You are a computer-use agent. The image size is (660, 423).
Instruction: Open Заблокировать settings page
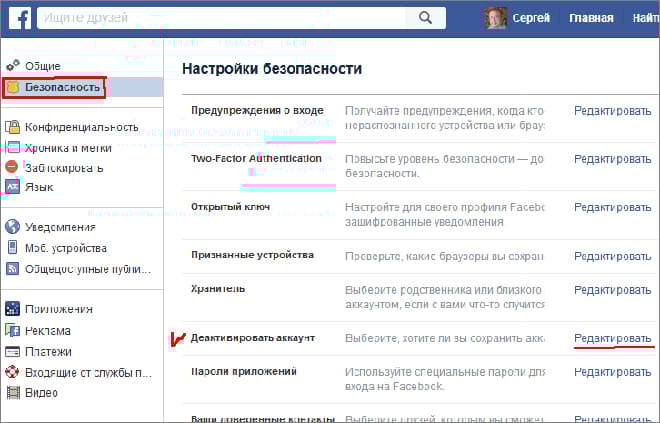point(64,168)
